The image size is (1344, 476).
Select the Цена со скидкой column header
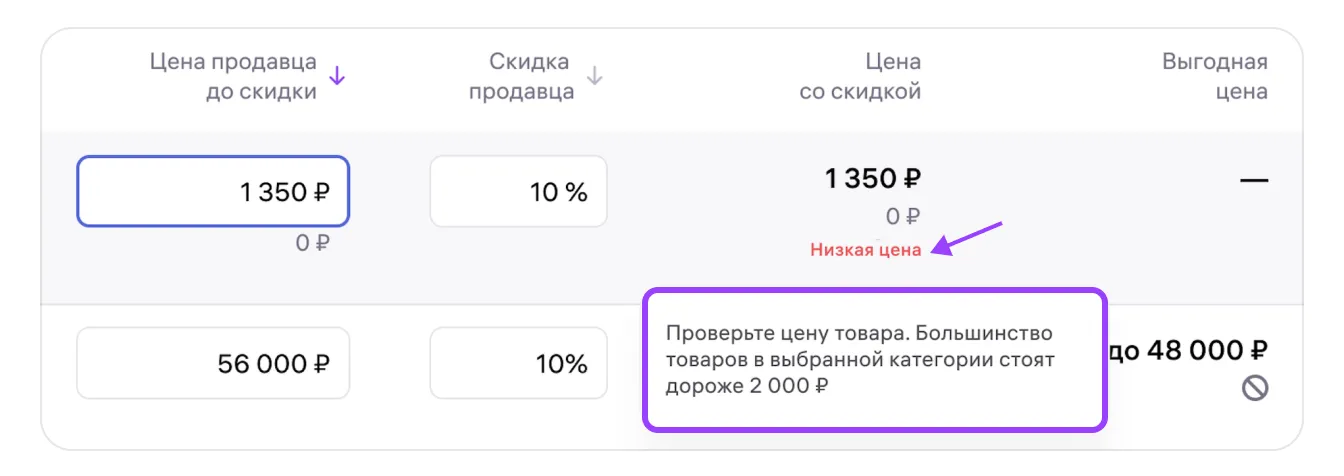pyautogui.click(x=860, y=77)
